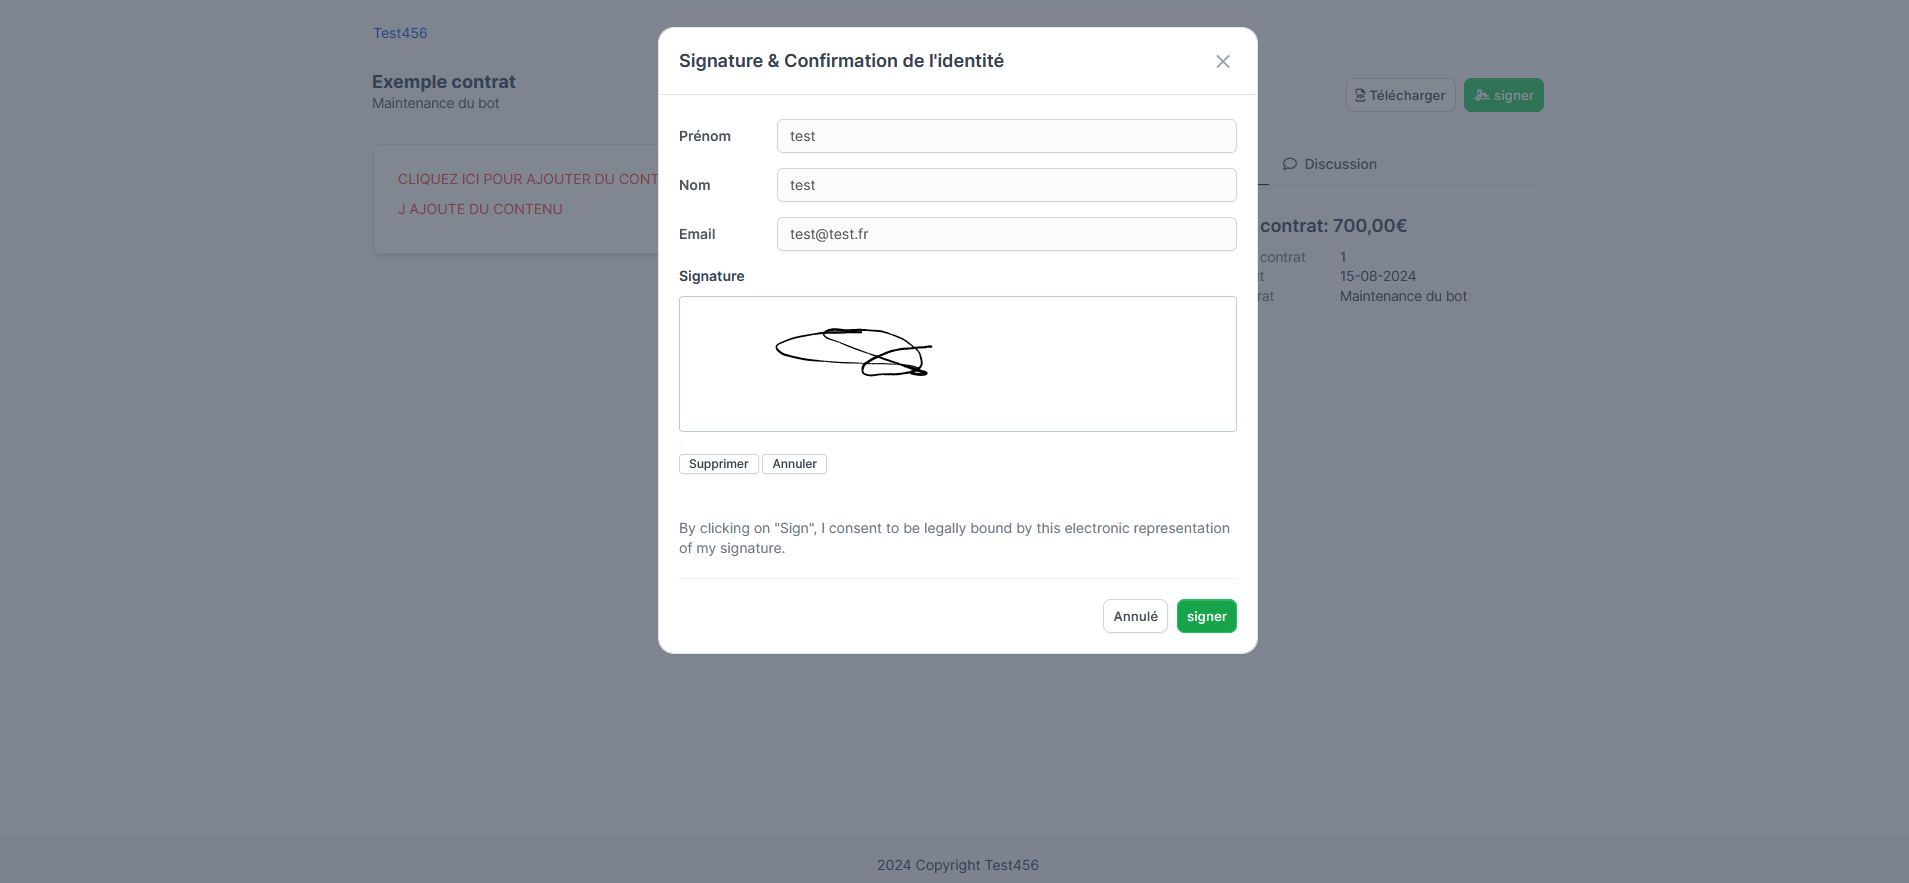The width and height of the screenshot is (1909, 883).
Task: Close the signature dialog with X
Action: pyautogui.click(x=1222, y=62)
